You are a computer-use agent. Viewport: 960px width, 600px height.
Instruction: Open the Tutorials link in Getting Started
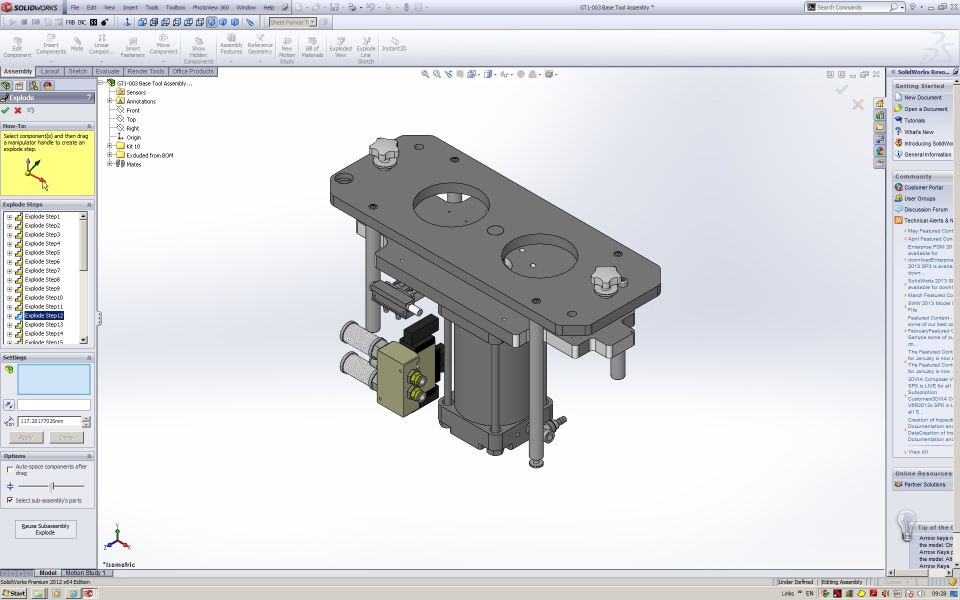(914, 121)
